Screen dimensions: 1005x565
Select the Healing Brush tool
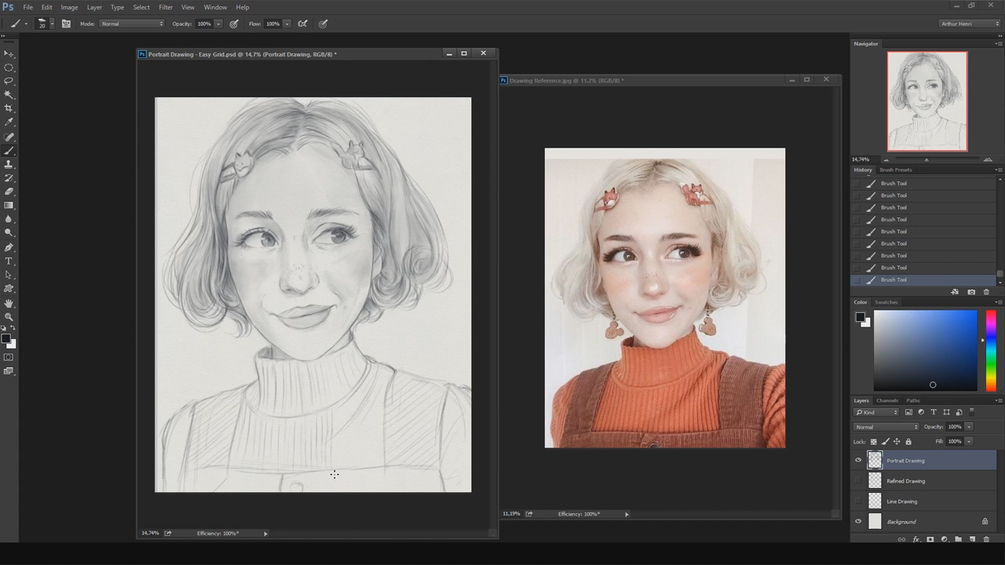coord(8,137)
